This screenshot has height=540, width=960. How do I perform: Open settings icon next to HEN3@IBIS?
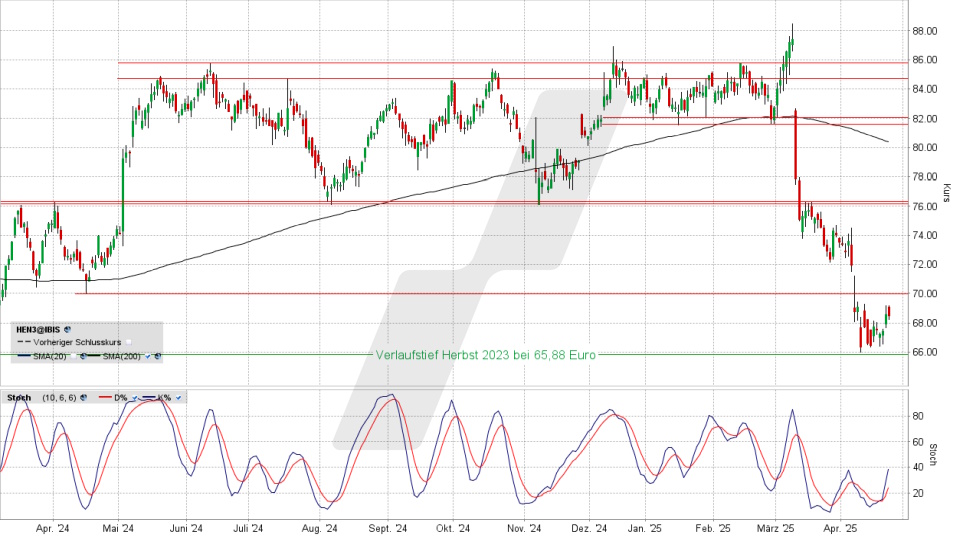[67, 329]
